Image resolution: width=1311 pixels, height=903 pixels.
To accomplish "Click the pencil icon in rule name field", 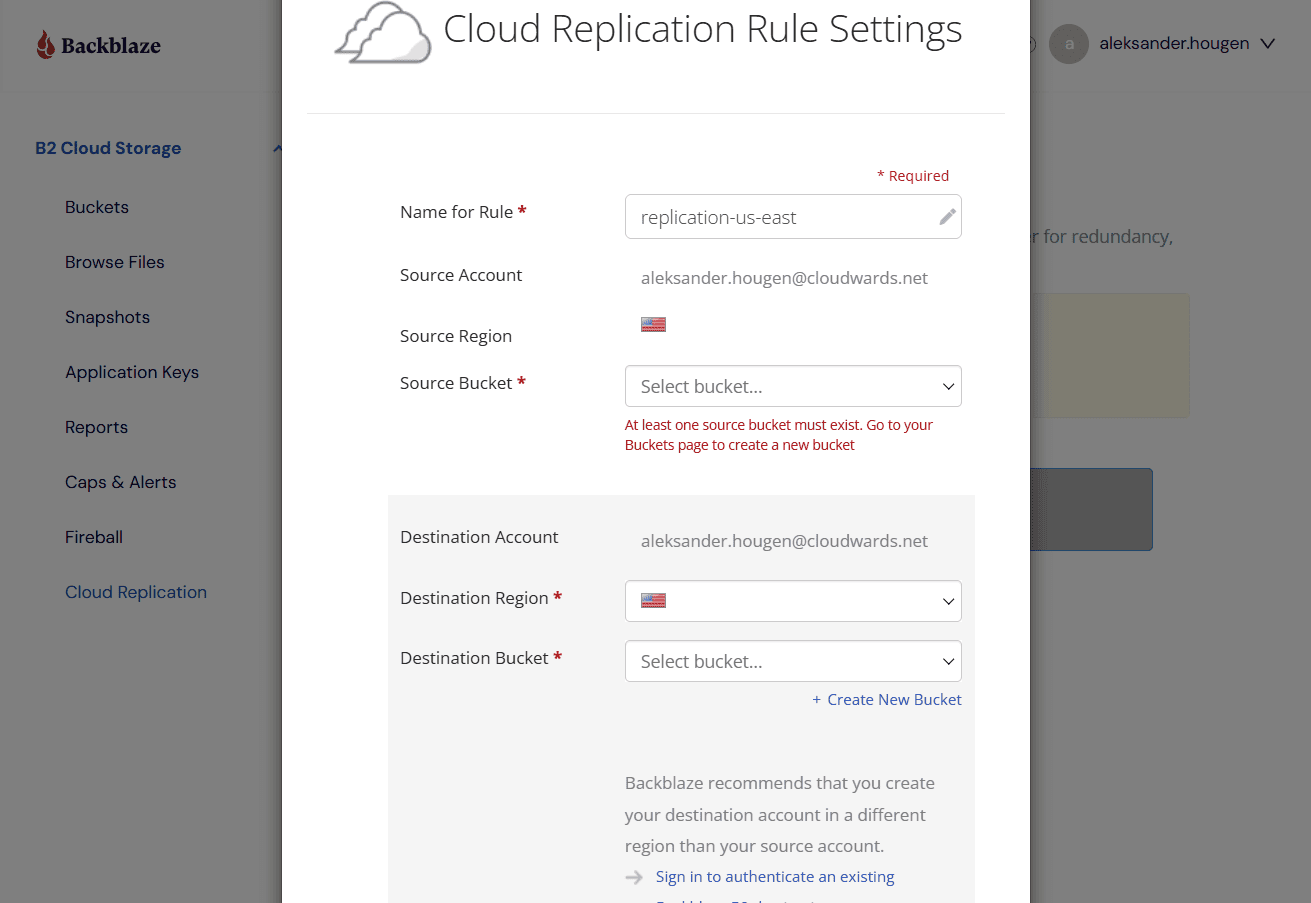I will pos(947,217).
